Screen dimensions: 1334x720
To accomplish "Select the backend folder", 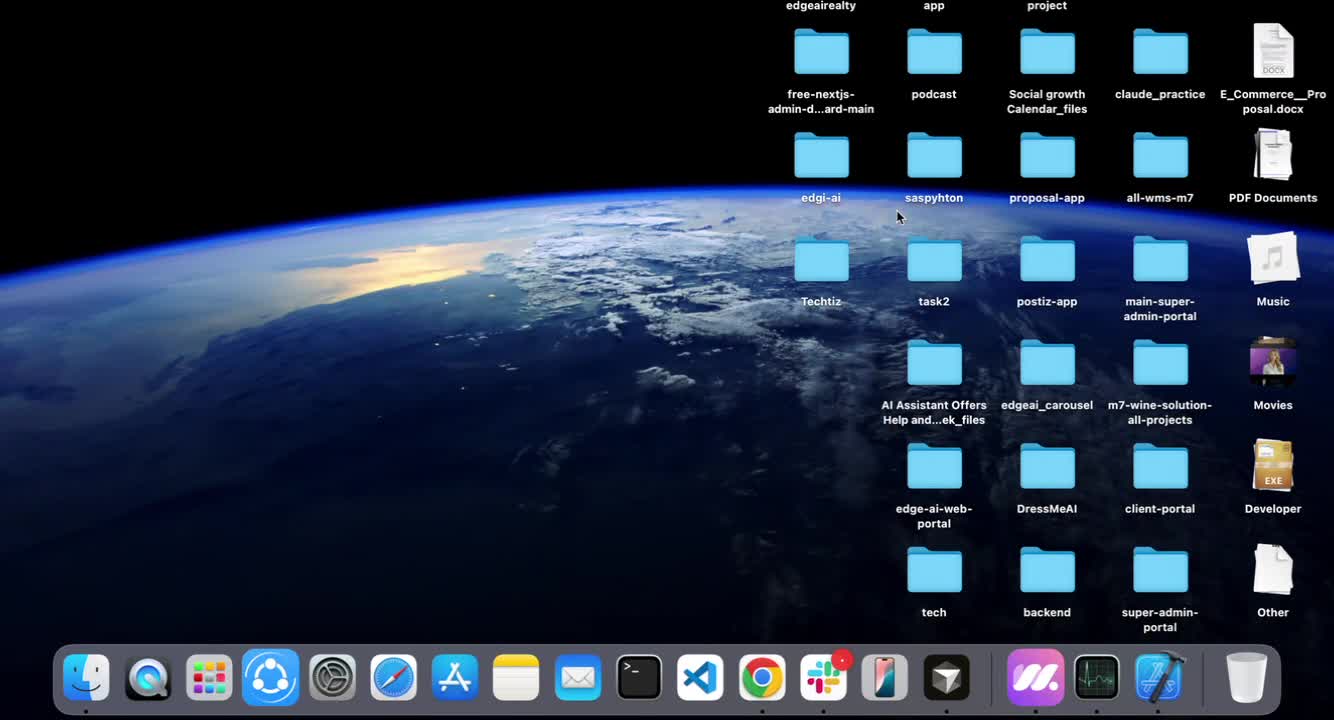I will tap(1047, 571).
